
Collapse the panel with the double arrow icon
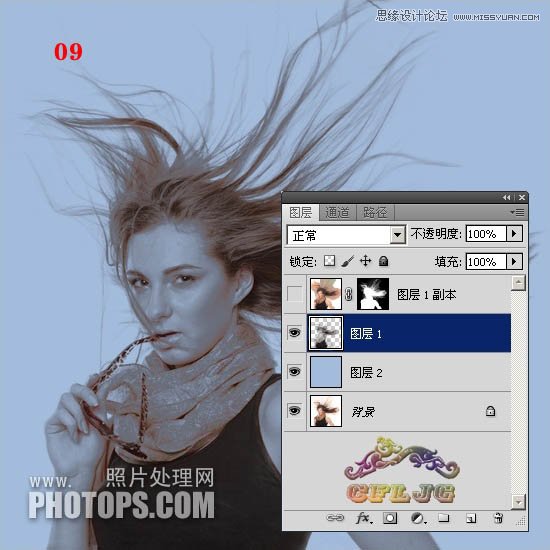coord(506,197)
